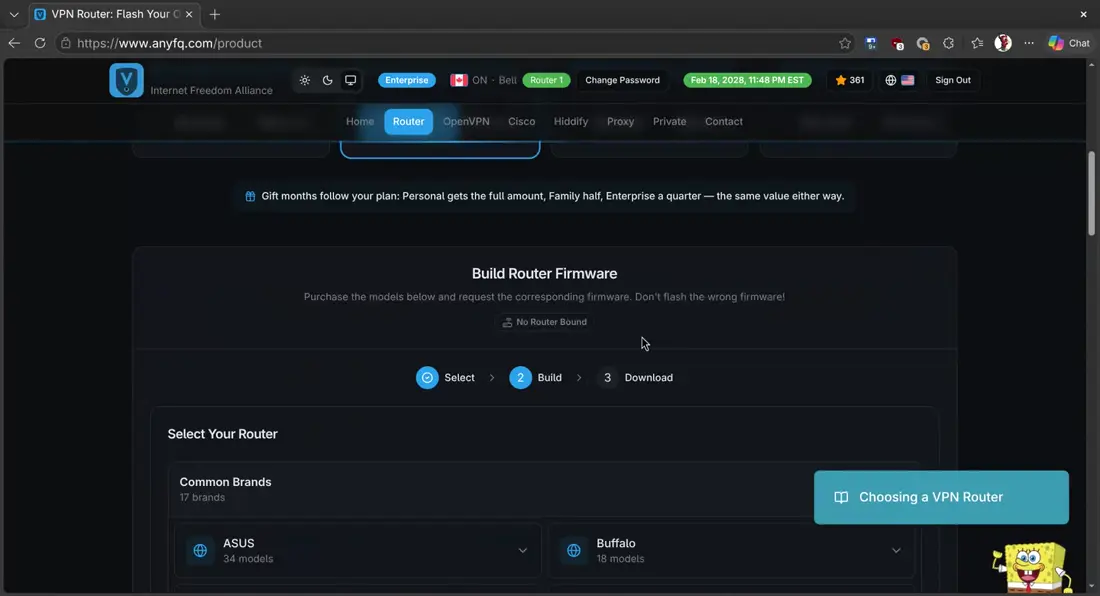This screenshot has width=1100, height=596.
Task: Switch to dark theme moon icon
Action: pyautogui.click(x=328, y=80)
